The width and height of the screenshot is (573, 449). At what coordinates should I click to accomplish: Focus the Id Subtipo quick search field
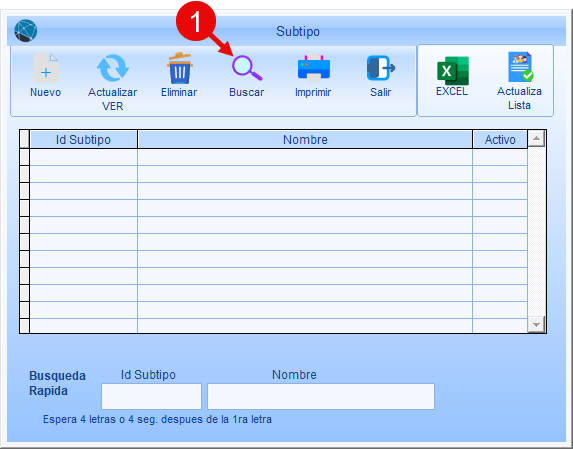coord(151,396)
